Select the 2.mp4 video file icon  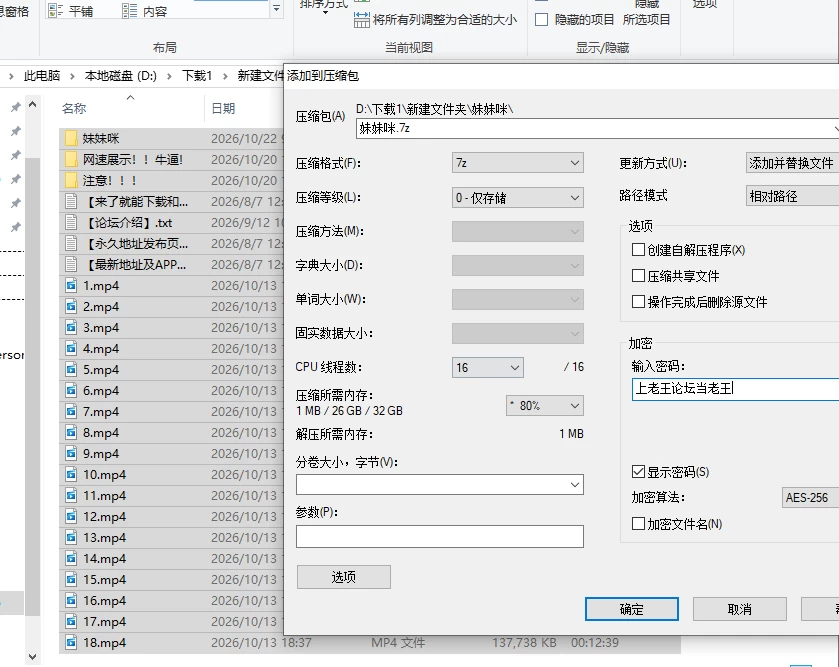[71, 306]
